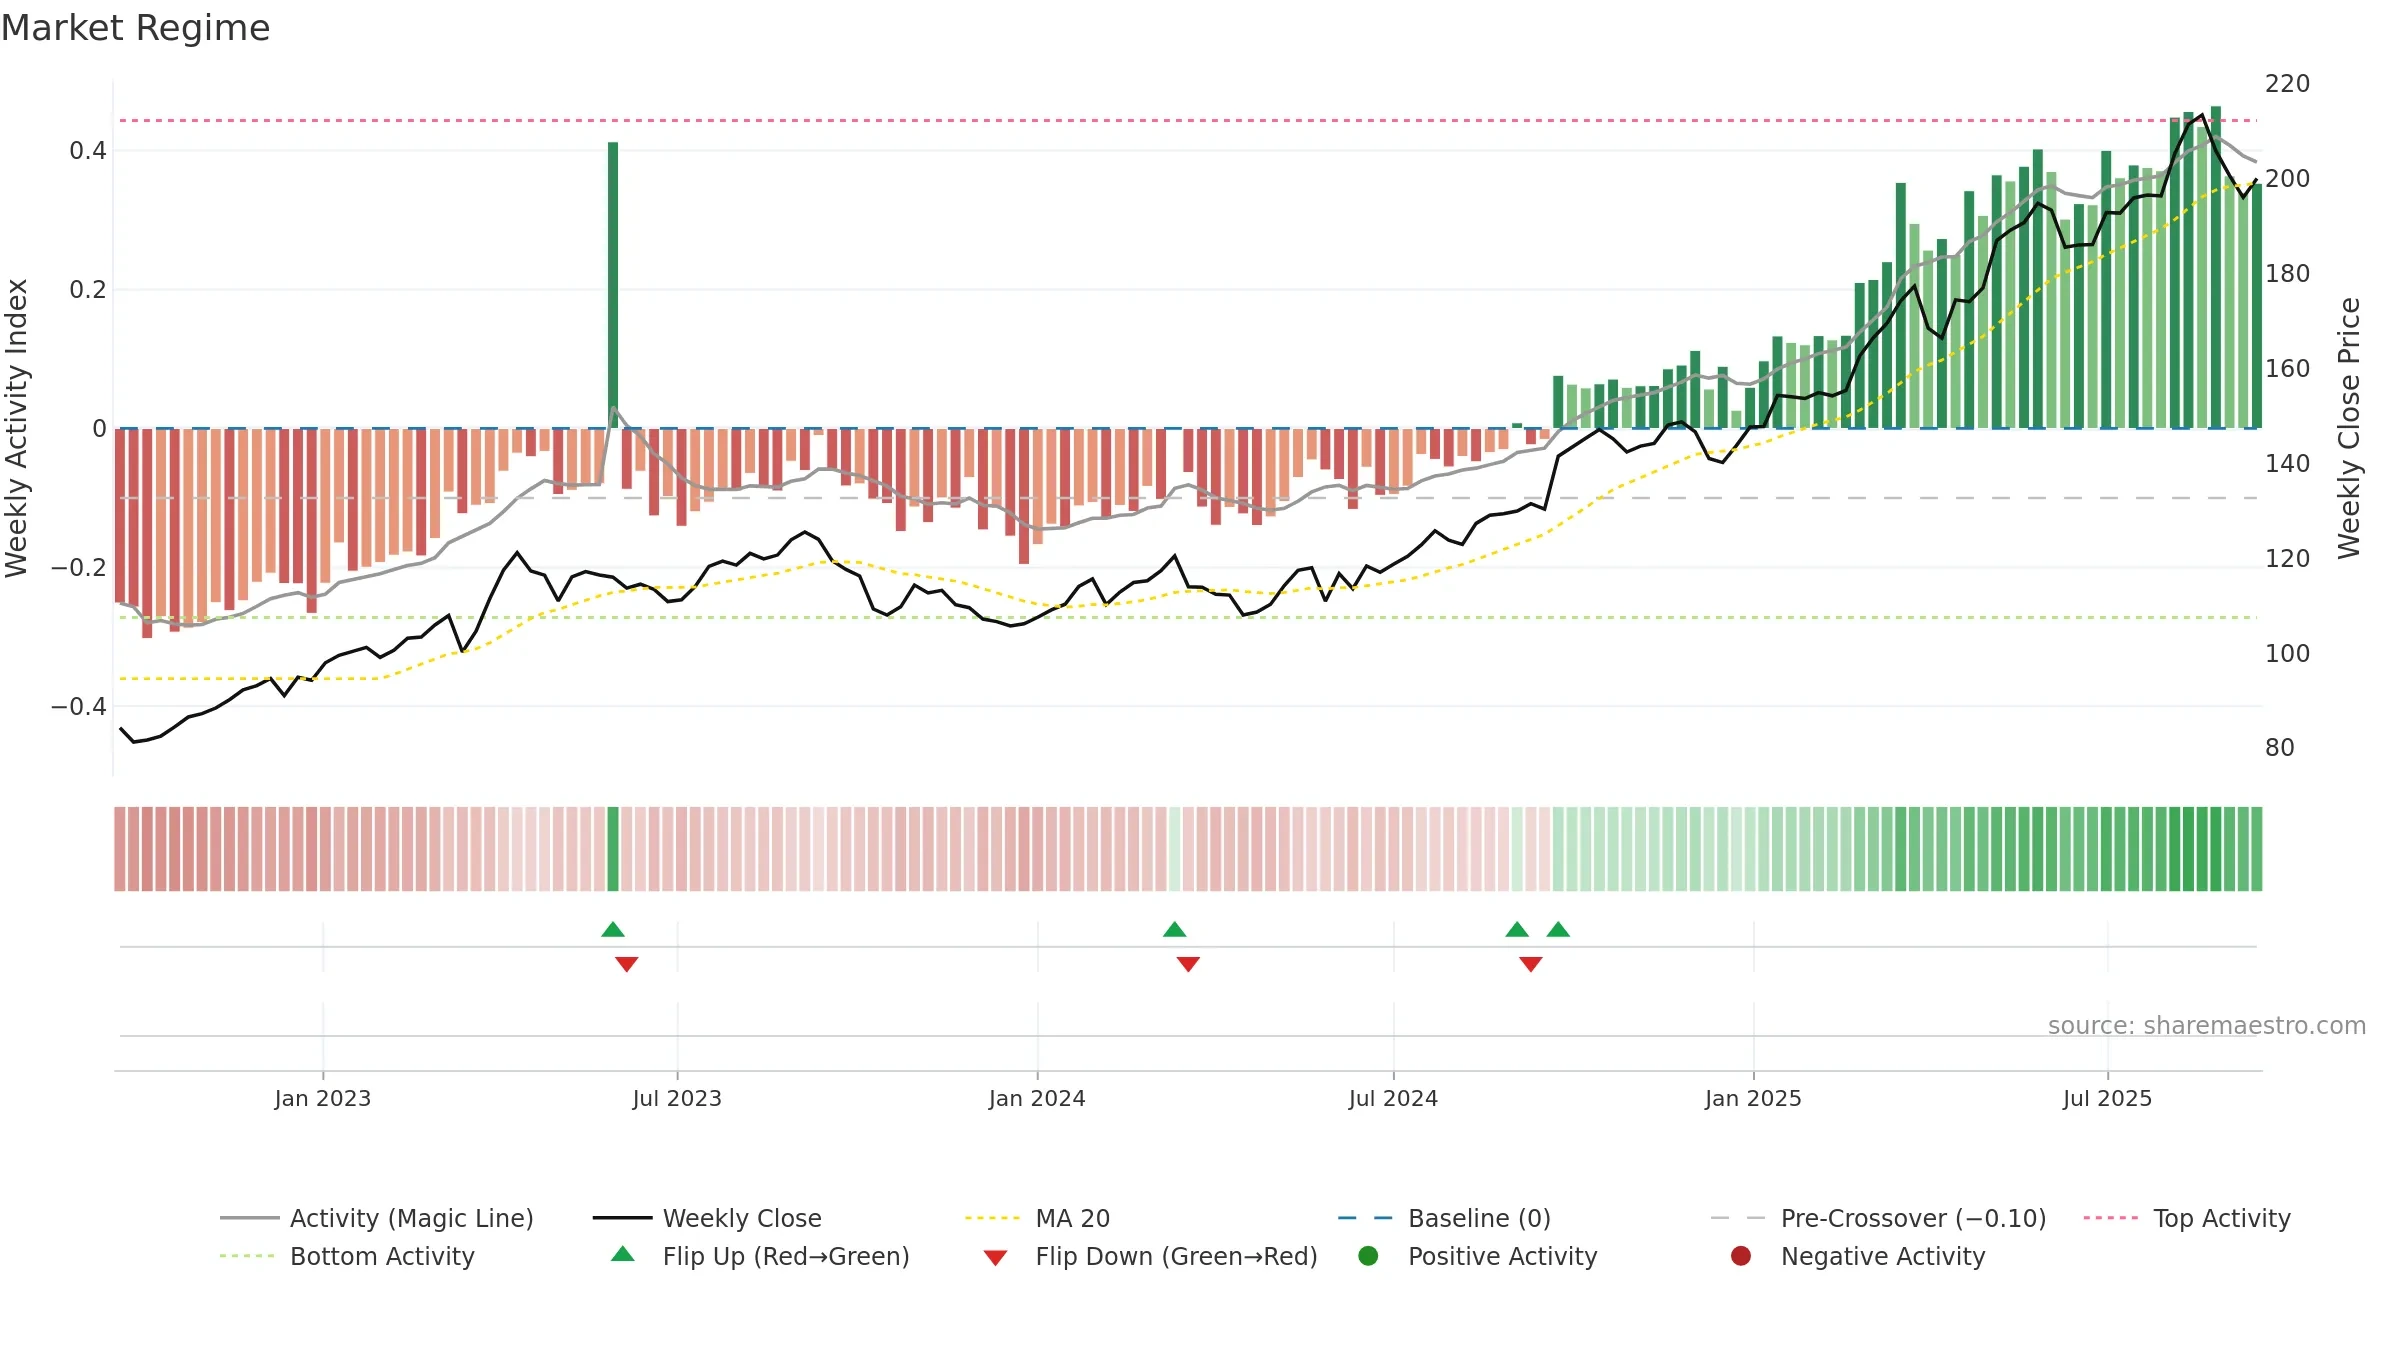
Task: Click the 160 right axis tick label
Action: (2287, 369)
